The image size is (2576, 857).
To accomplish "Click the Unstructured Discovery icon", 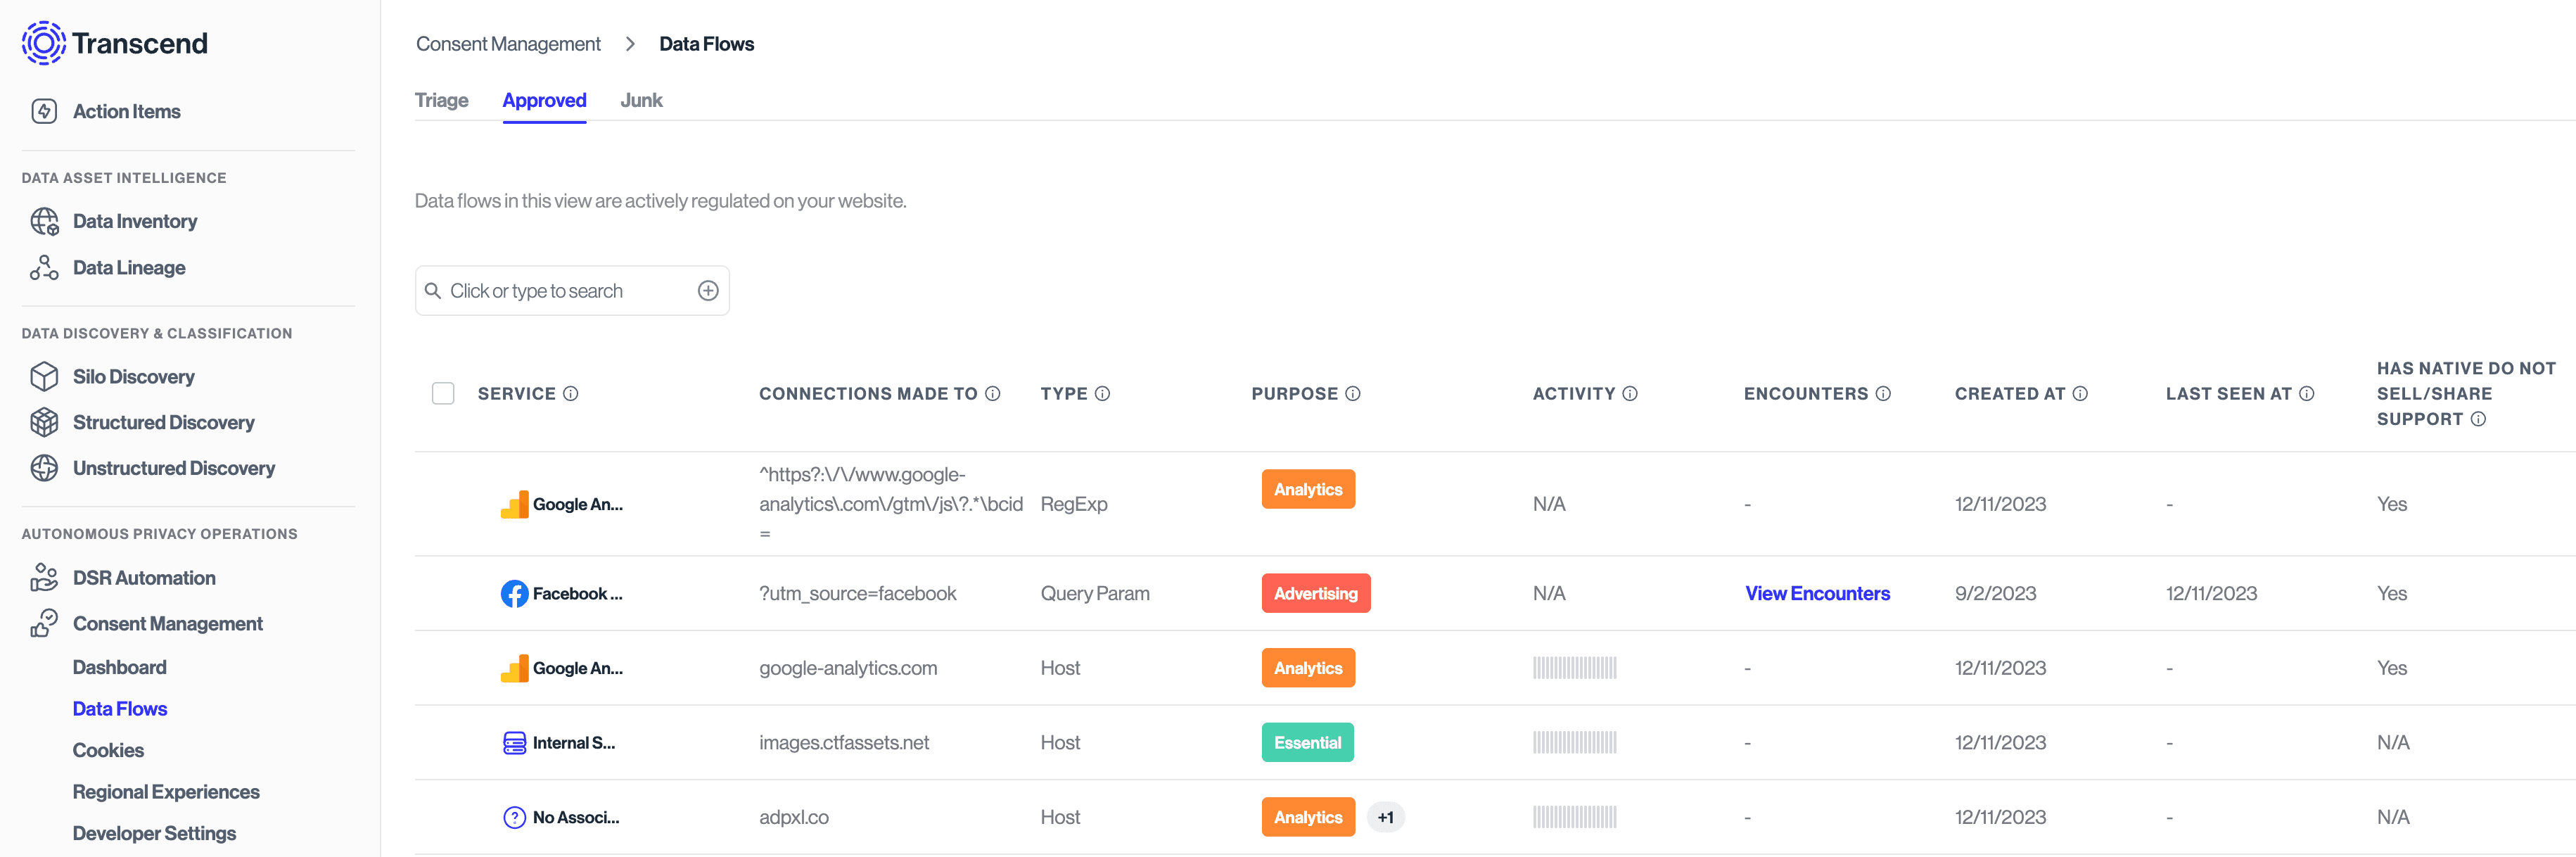I will click(44, 468).
